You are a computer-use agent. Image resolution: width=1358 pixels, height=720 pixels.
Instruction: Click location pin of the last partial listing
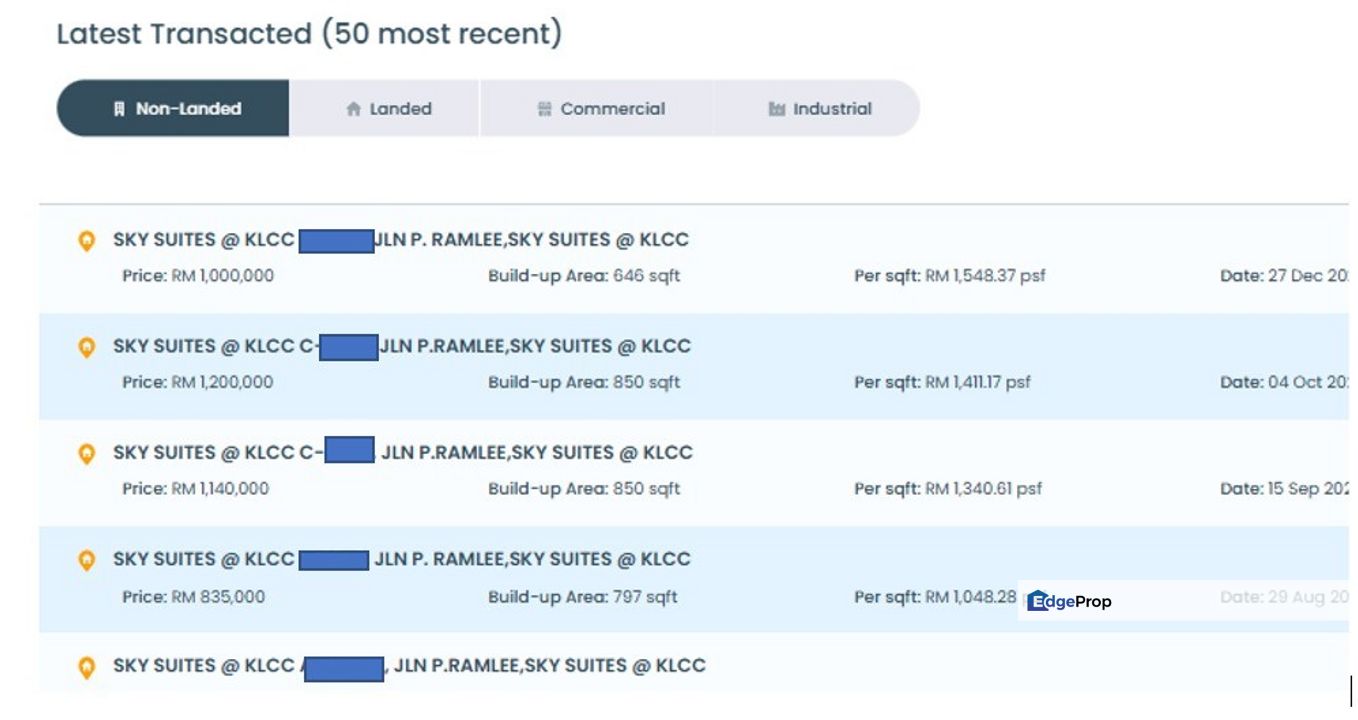tap(87, 667)
